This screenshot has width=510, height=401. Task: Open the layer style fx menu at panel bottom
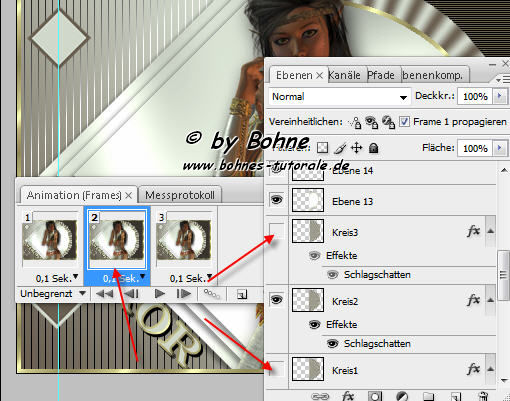point(347,396)
